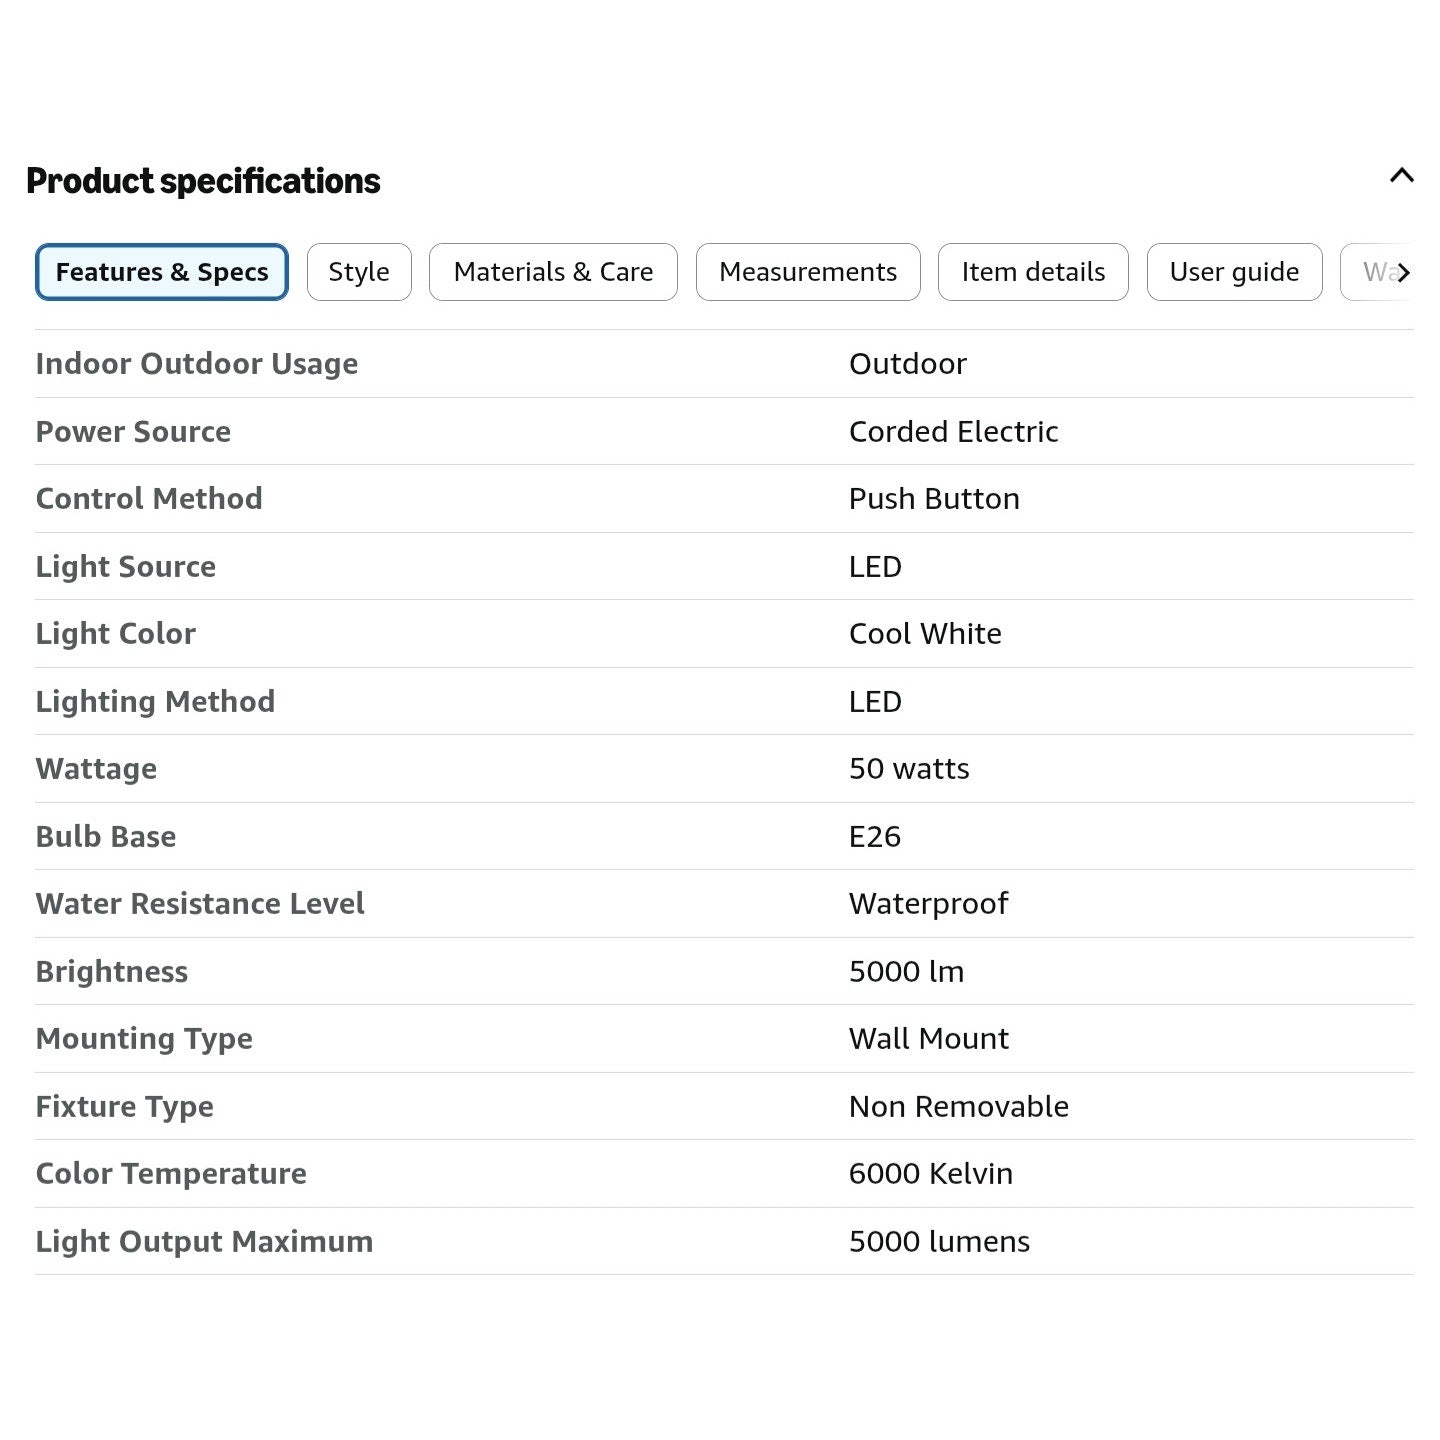
Task: Click the Light Output Maximum label
Action: click(204, 1241)
